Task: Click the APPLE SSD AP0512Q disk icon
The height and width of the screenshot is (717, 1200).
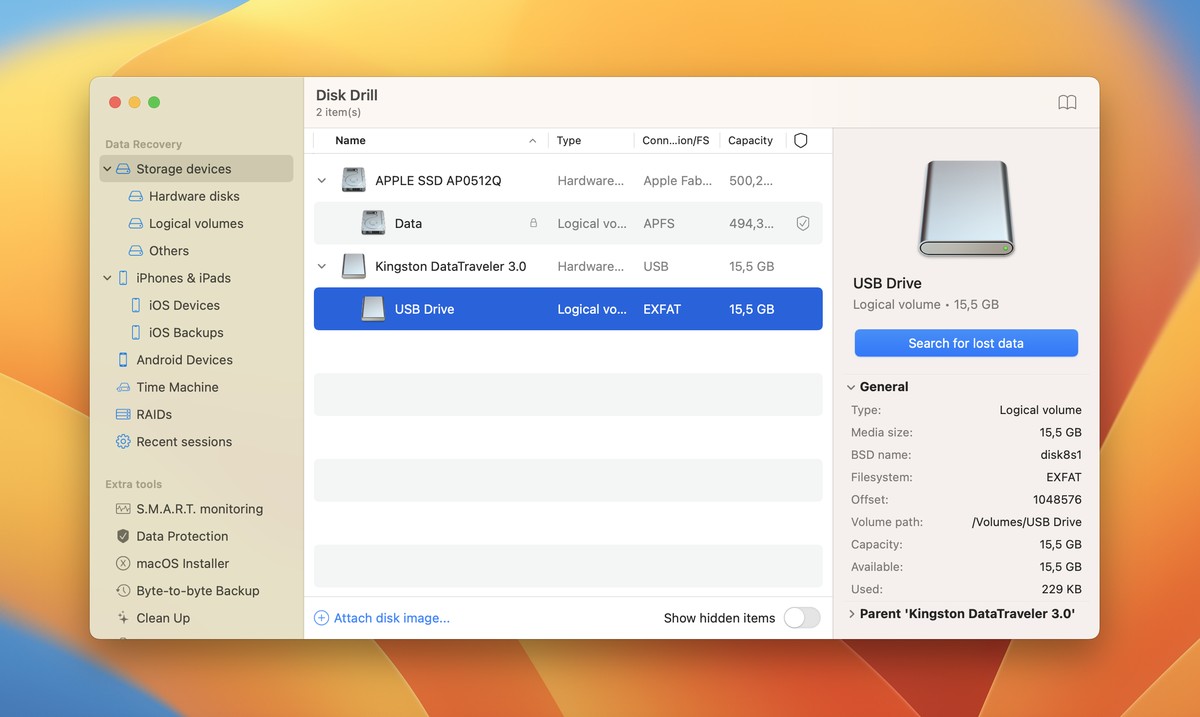Action: coord(353,181)
